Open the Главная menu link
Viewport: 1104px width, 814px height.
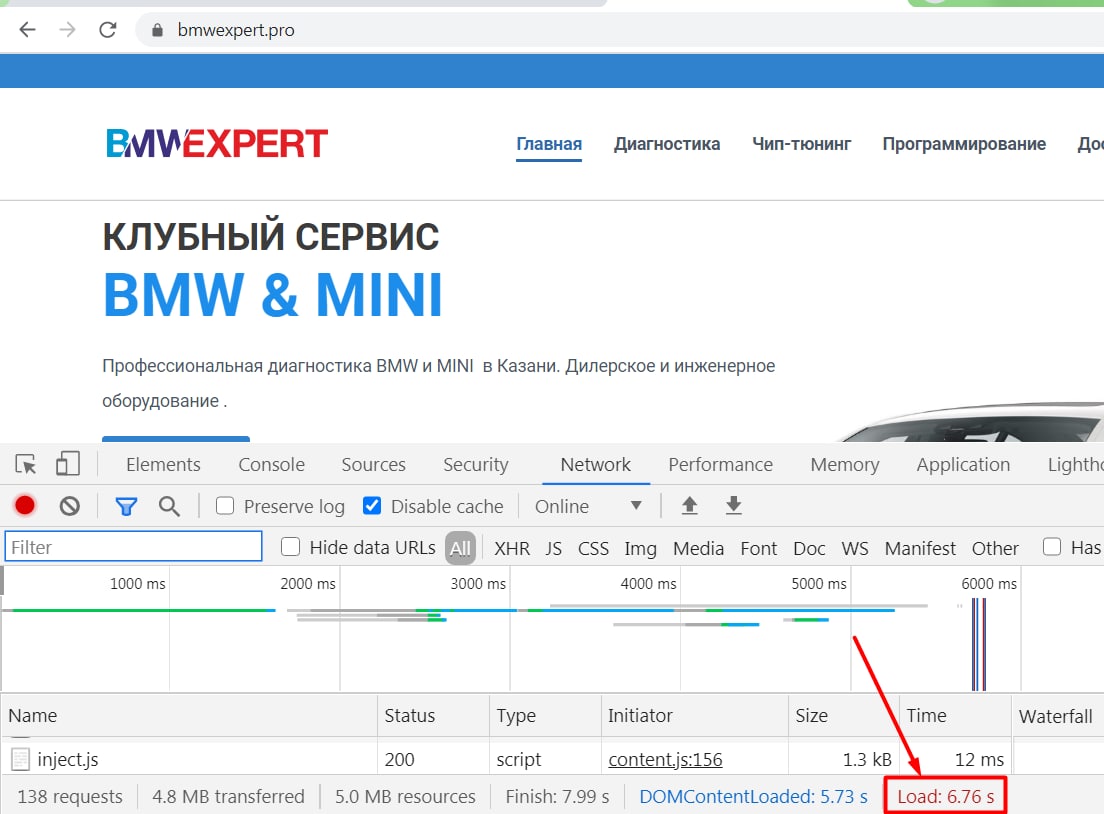(549, 144)
